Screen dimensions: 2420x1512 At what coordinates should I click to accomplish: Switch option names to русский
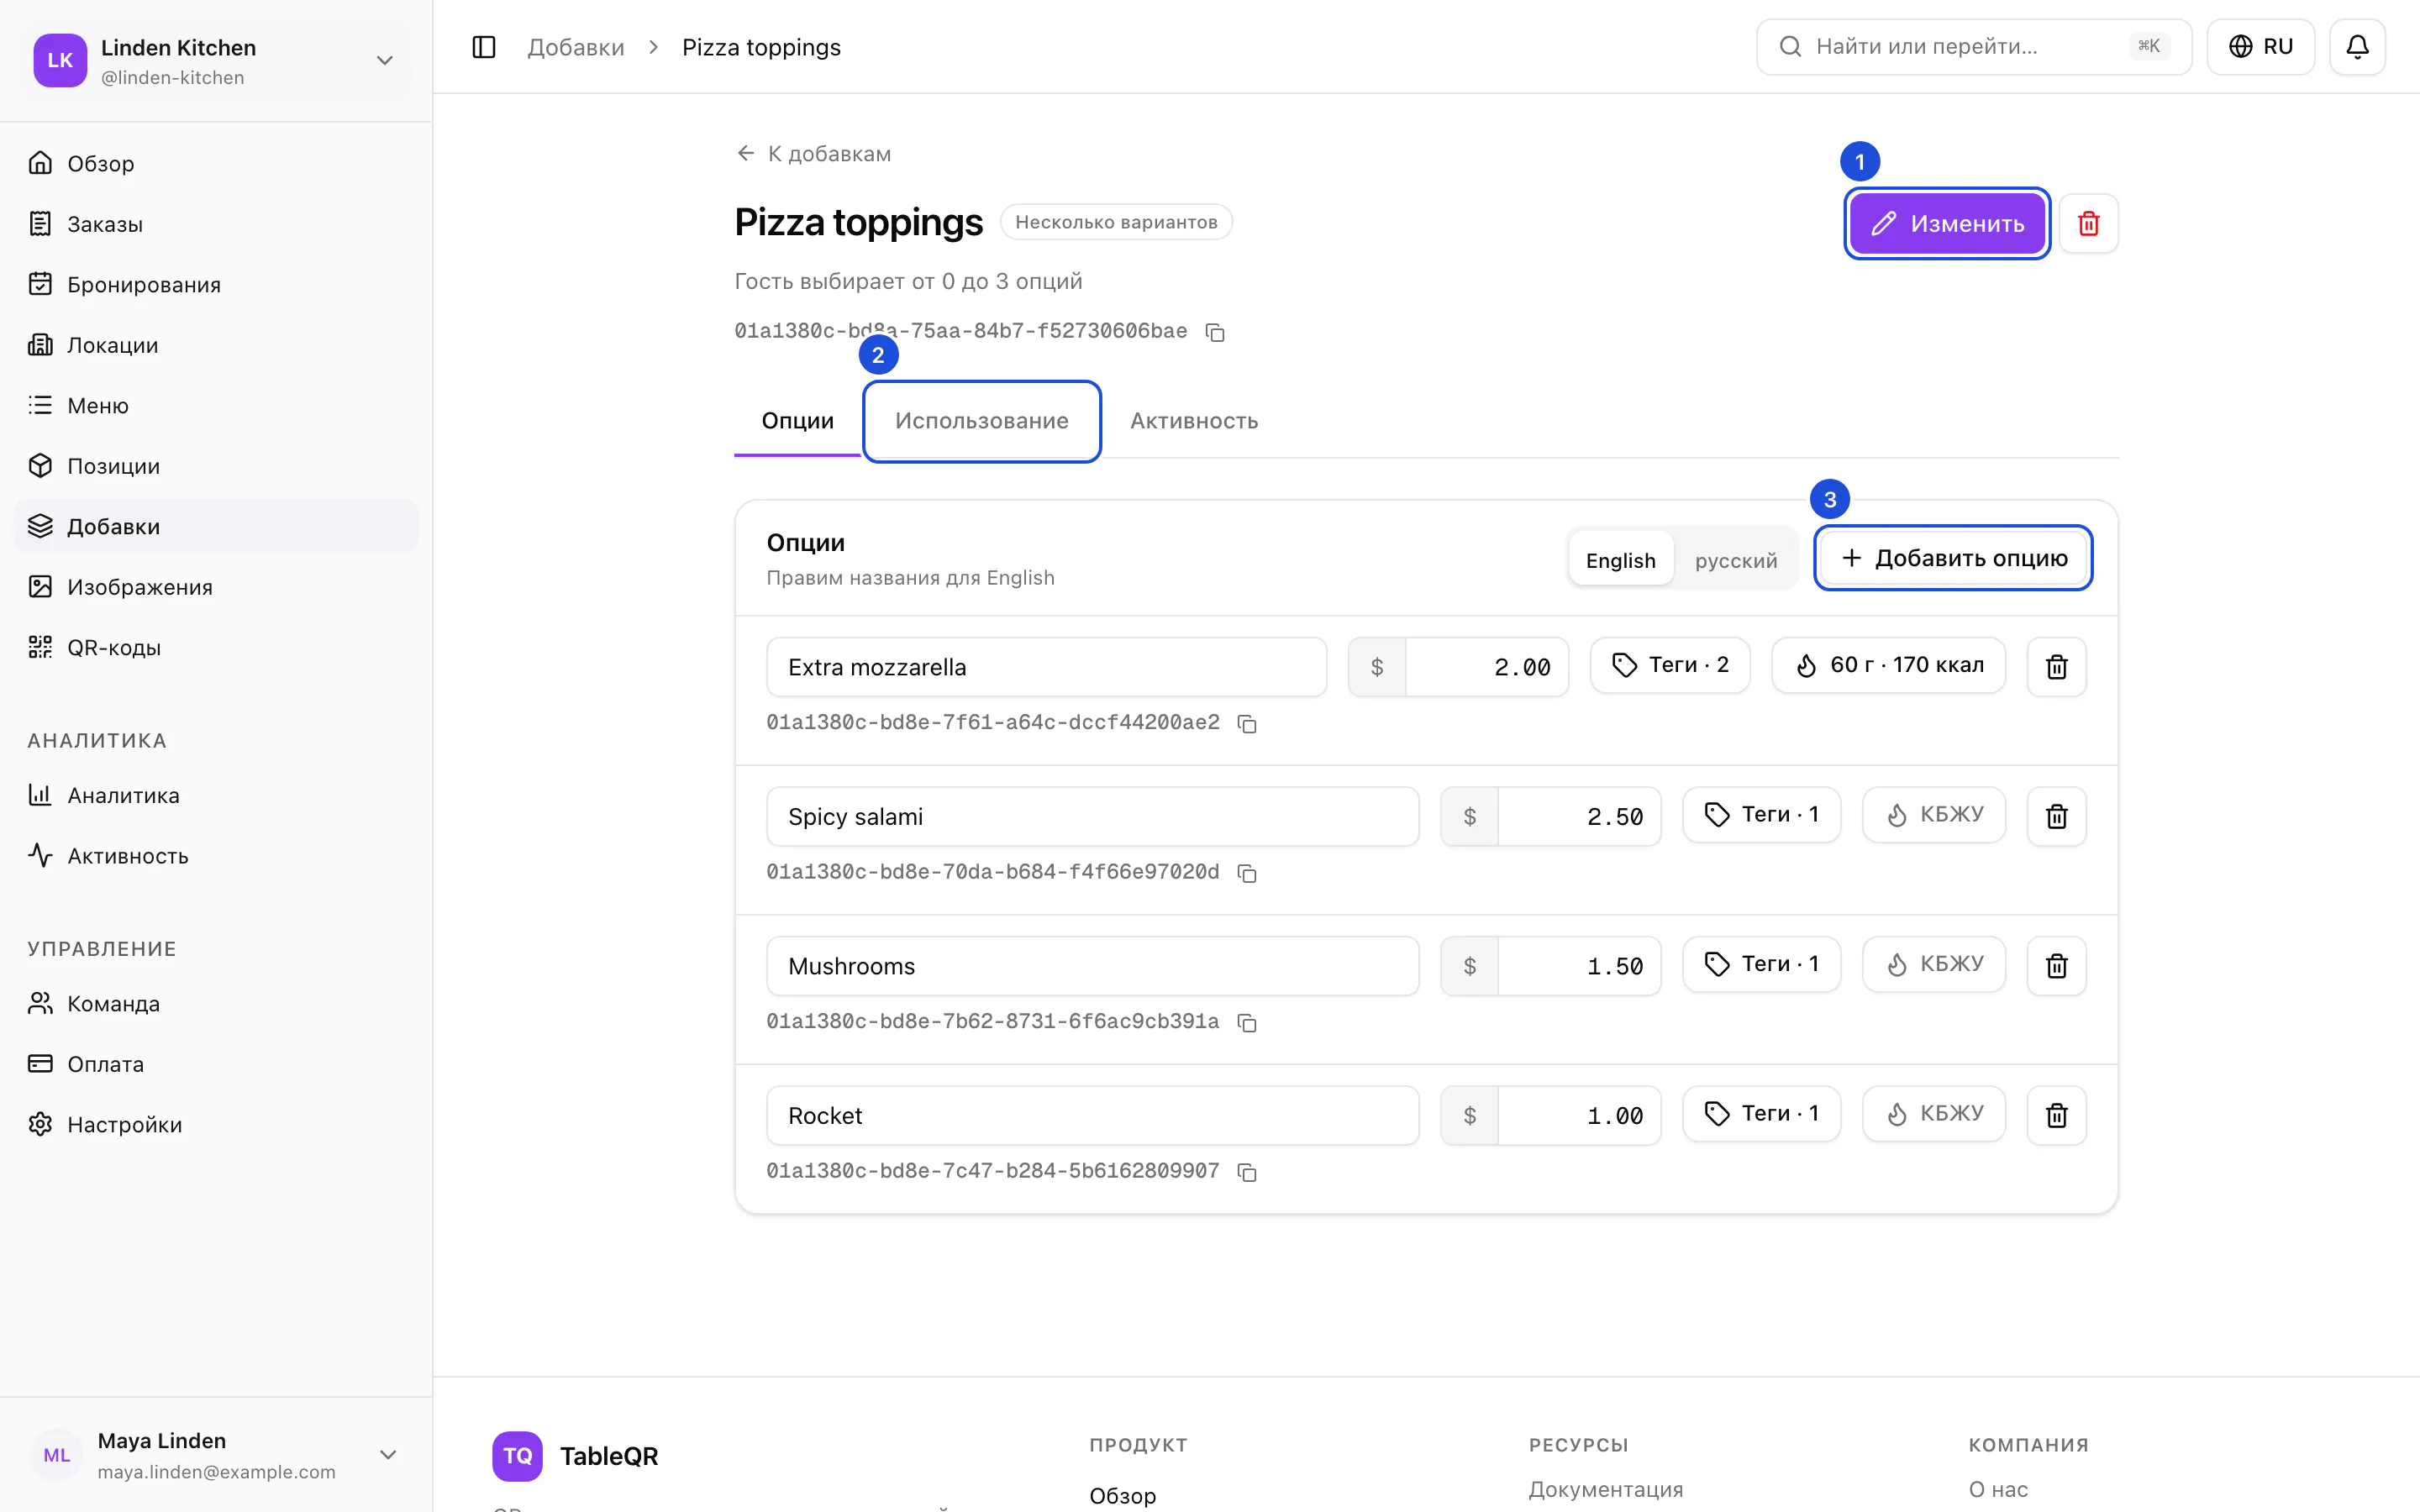1736,560
